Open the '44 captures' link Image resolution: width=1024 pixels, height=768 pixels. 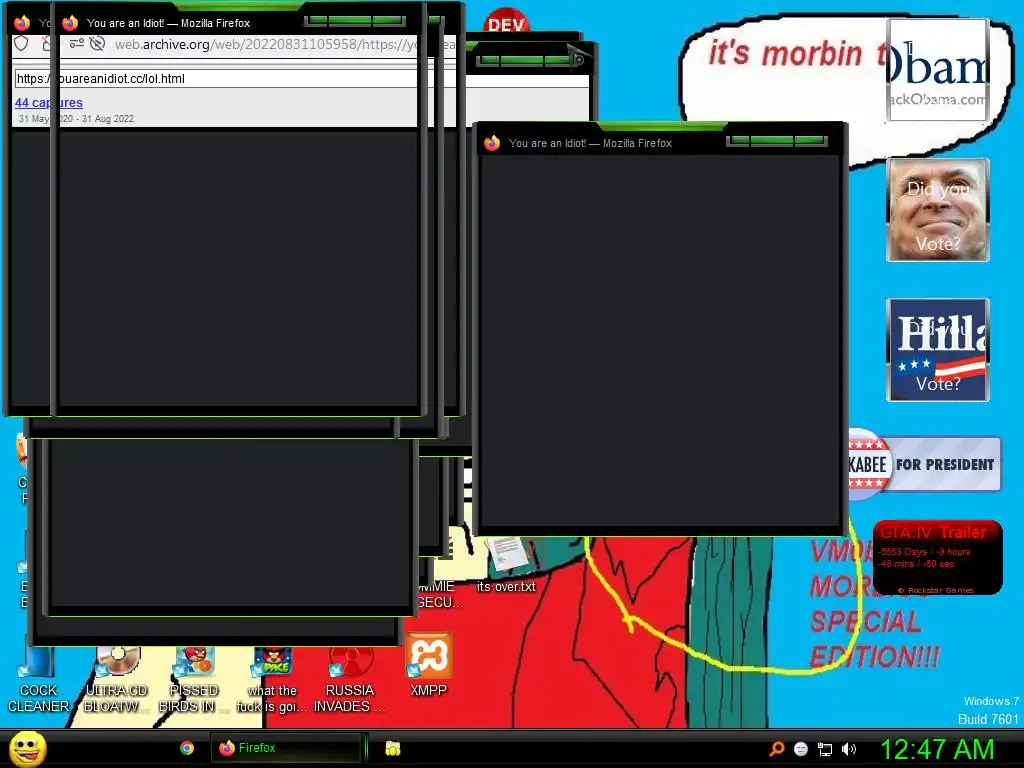[48, 103]
